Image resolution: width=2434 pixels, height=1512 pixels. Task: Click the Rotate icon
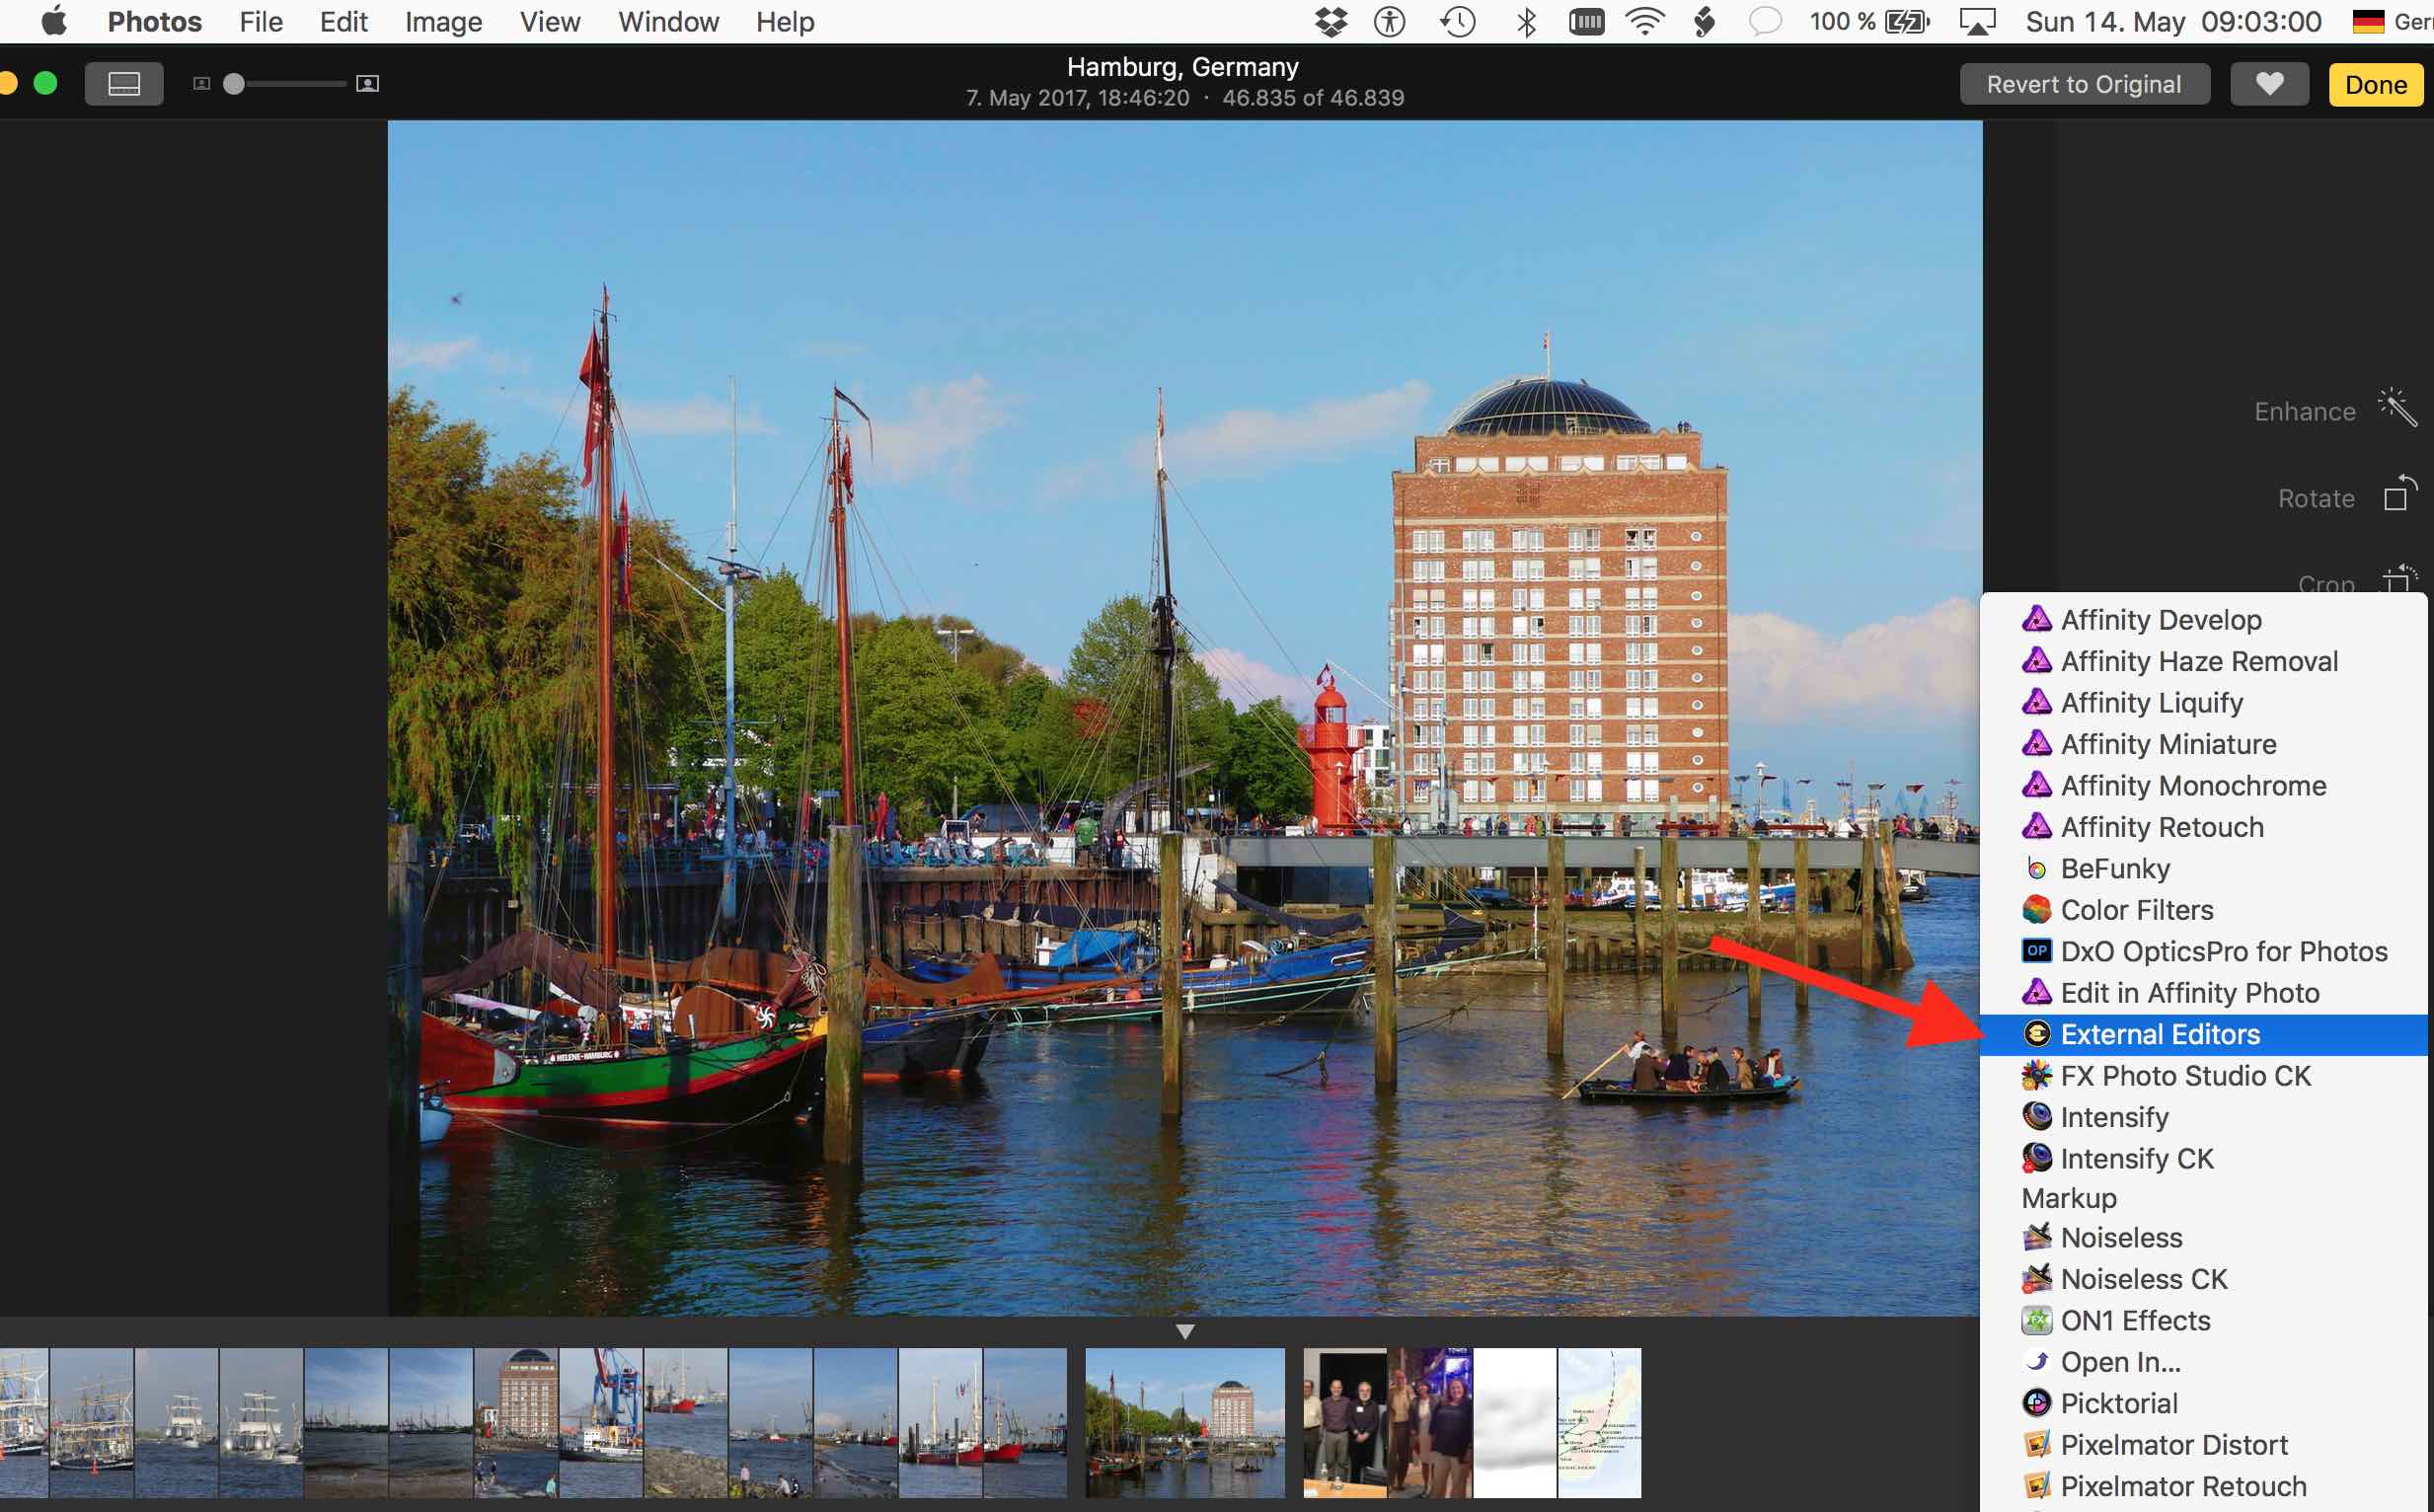2398,495
